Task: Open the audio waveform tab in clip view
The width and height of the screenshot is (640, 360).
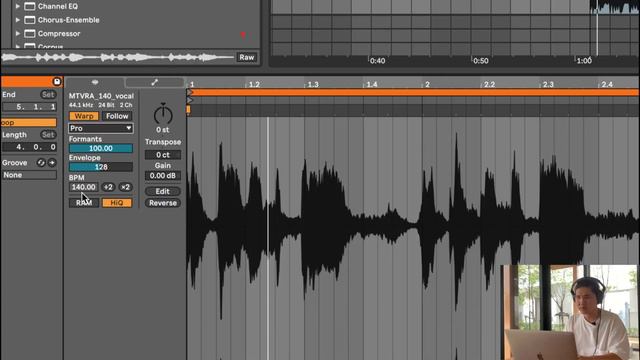Action: (95, 82)
